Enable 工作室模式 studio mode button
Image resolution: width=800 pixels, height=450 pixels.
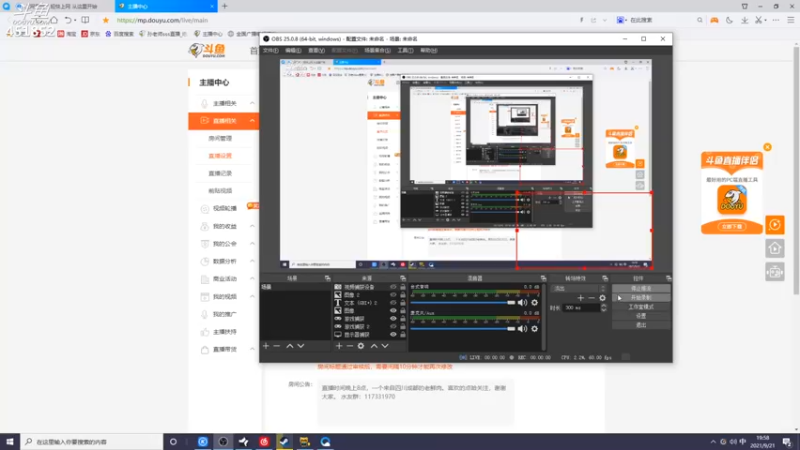point(641,307)
